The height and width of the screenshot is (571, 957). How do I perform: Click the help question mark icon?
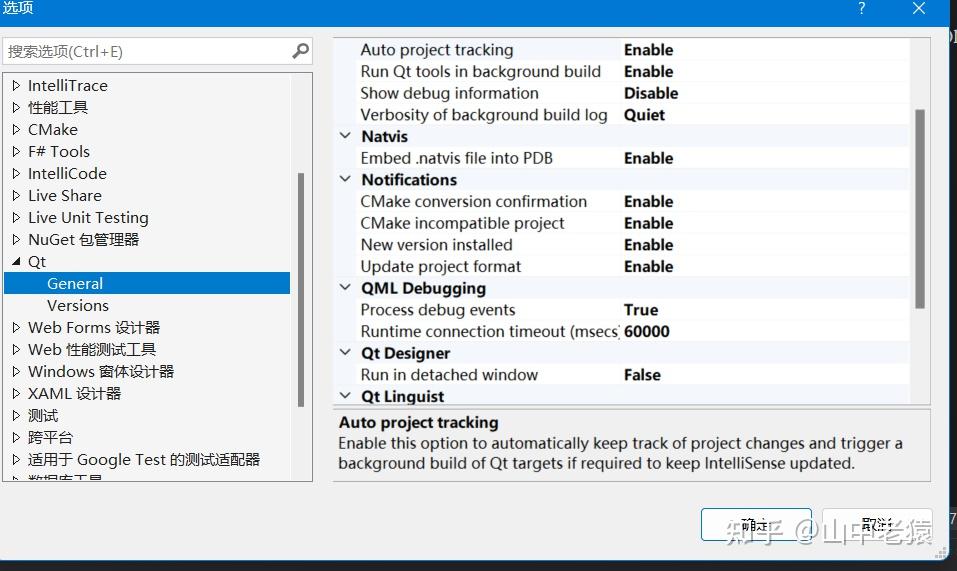point(861,9)
